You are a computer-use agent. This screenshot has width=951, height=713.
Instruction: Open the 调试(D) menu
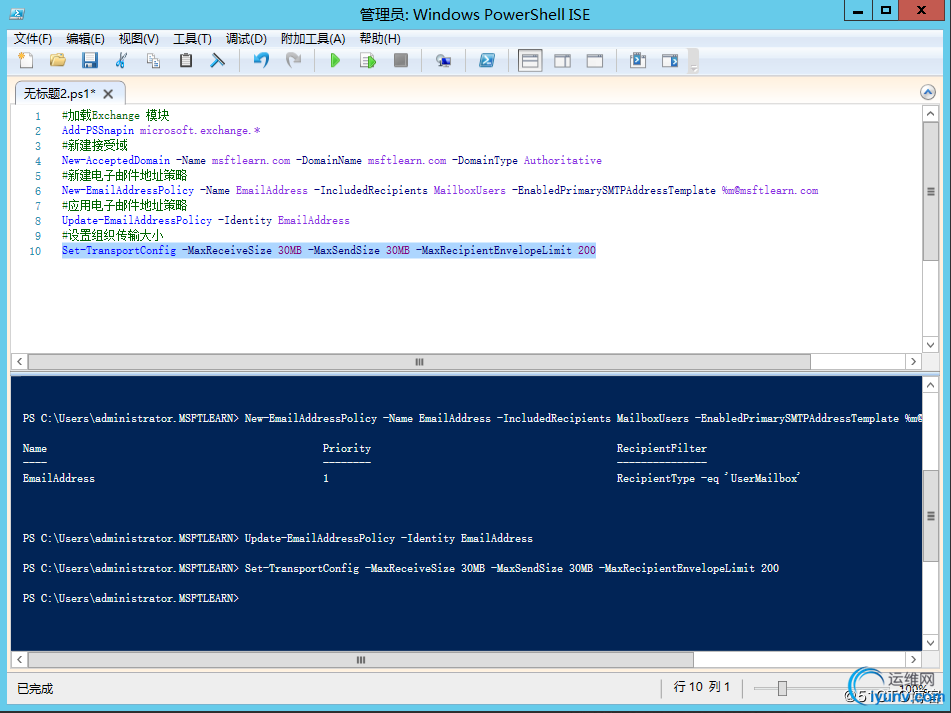click(246, 39)
